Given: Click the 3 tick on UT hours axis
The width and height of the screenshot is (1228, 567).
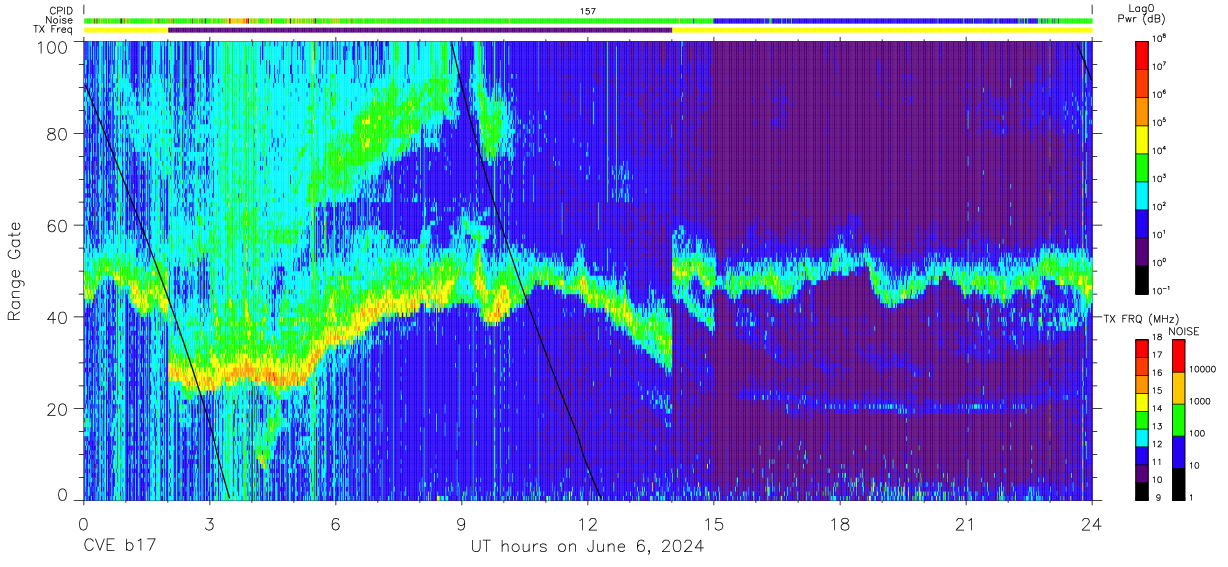Looking at the screenshot, I should (x=210, y=525).
